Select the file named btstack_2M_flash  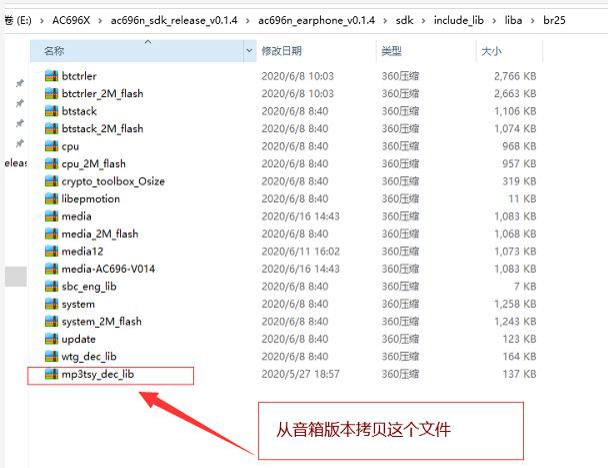click(102, 129)
